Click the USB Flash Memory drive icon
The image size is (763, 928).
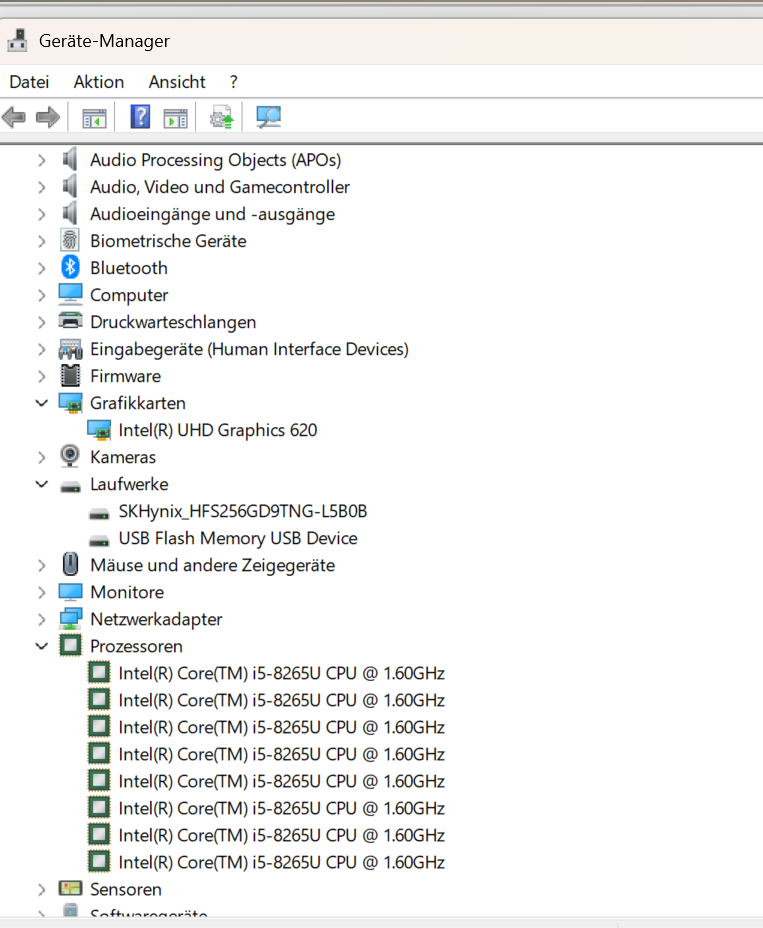99,541
